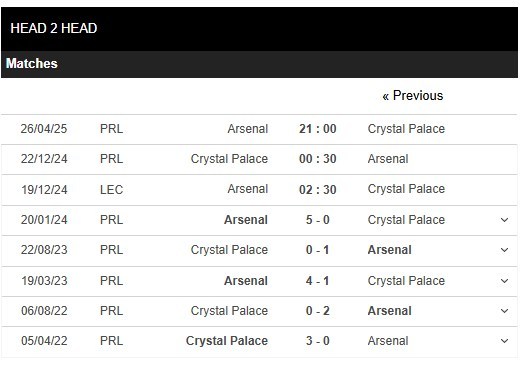Select the HEAD 2 HEAD section title
527x366 pixels.
[54, 28]
